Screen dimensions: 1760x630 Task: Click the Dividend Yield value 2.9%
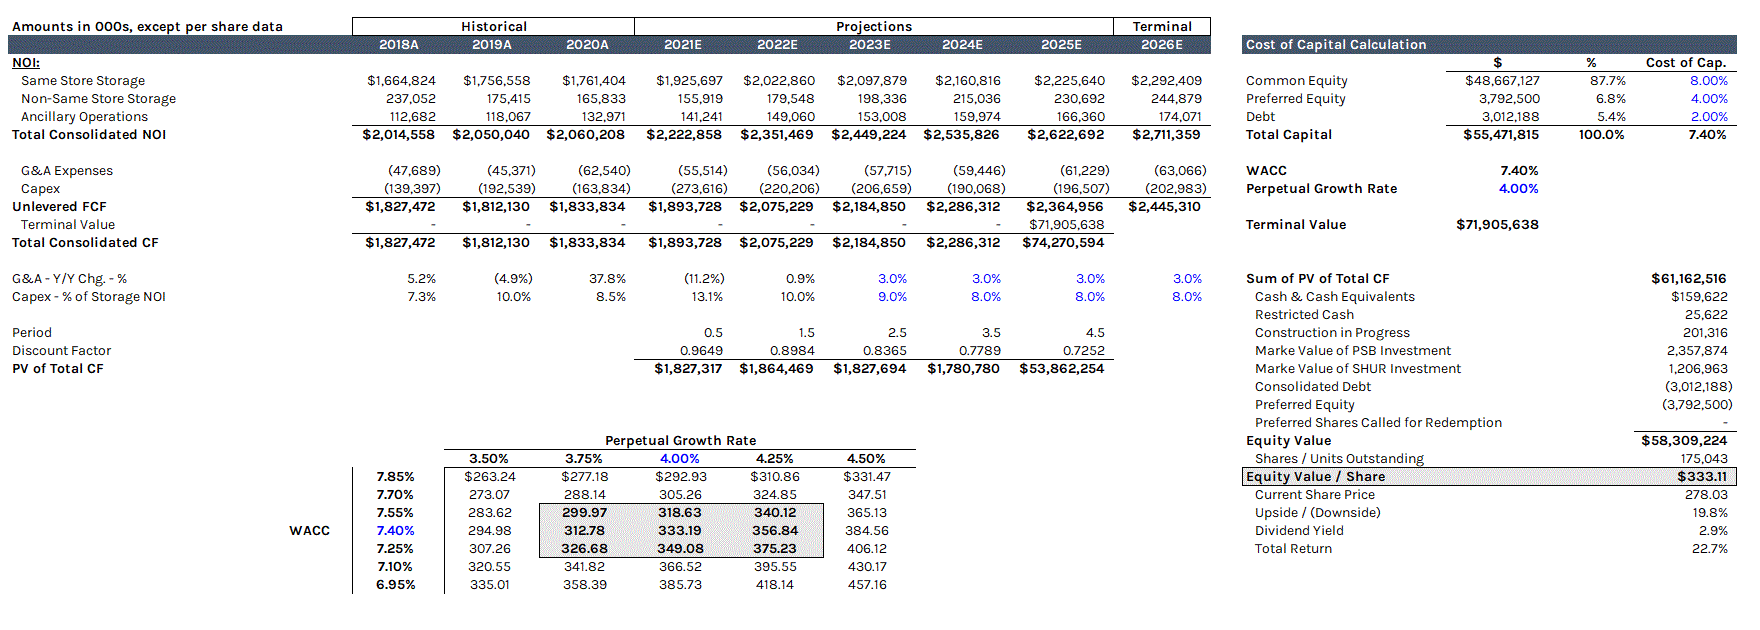[x=1713, y=531]
